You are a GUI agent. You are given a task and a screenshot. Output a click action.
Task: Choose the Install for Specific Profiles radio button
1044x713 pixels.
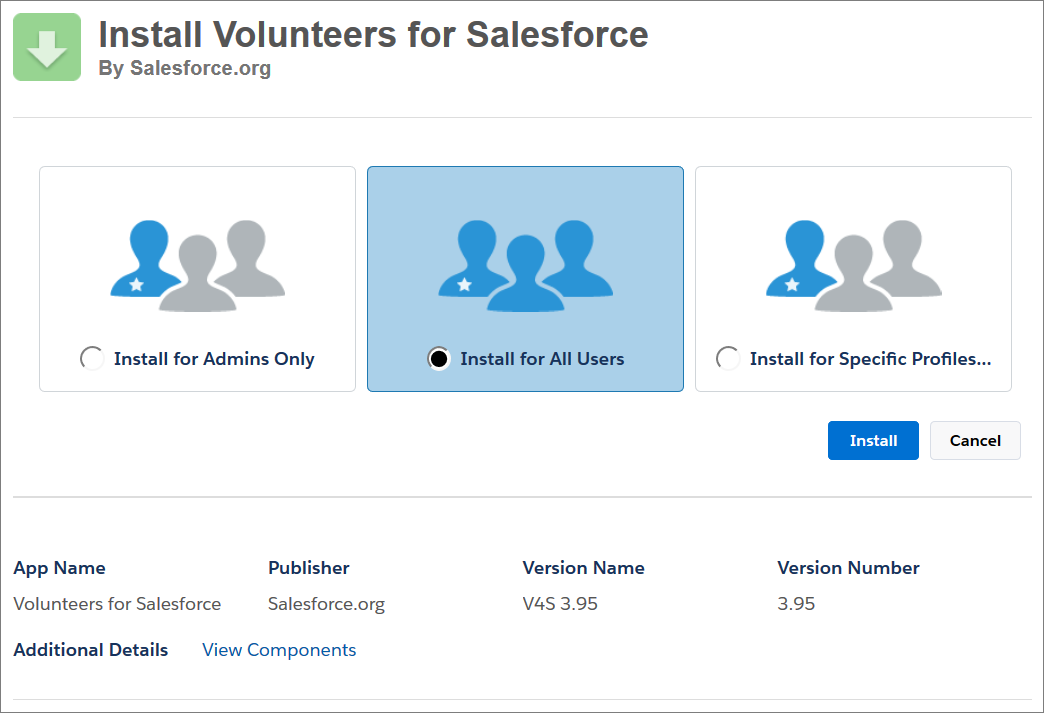click(x=728, y=358)
